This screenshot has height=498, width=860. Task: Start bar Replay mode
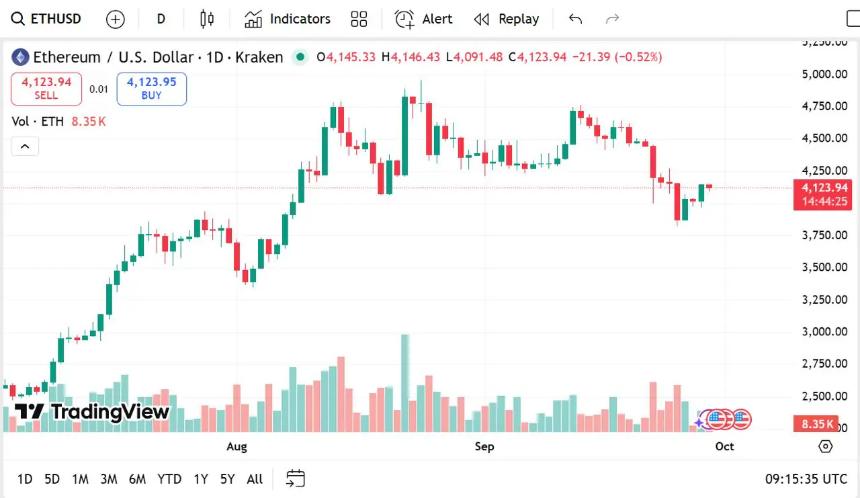click(506, 19)
